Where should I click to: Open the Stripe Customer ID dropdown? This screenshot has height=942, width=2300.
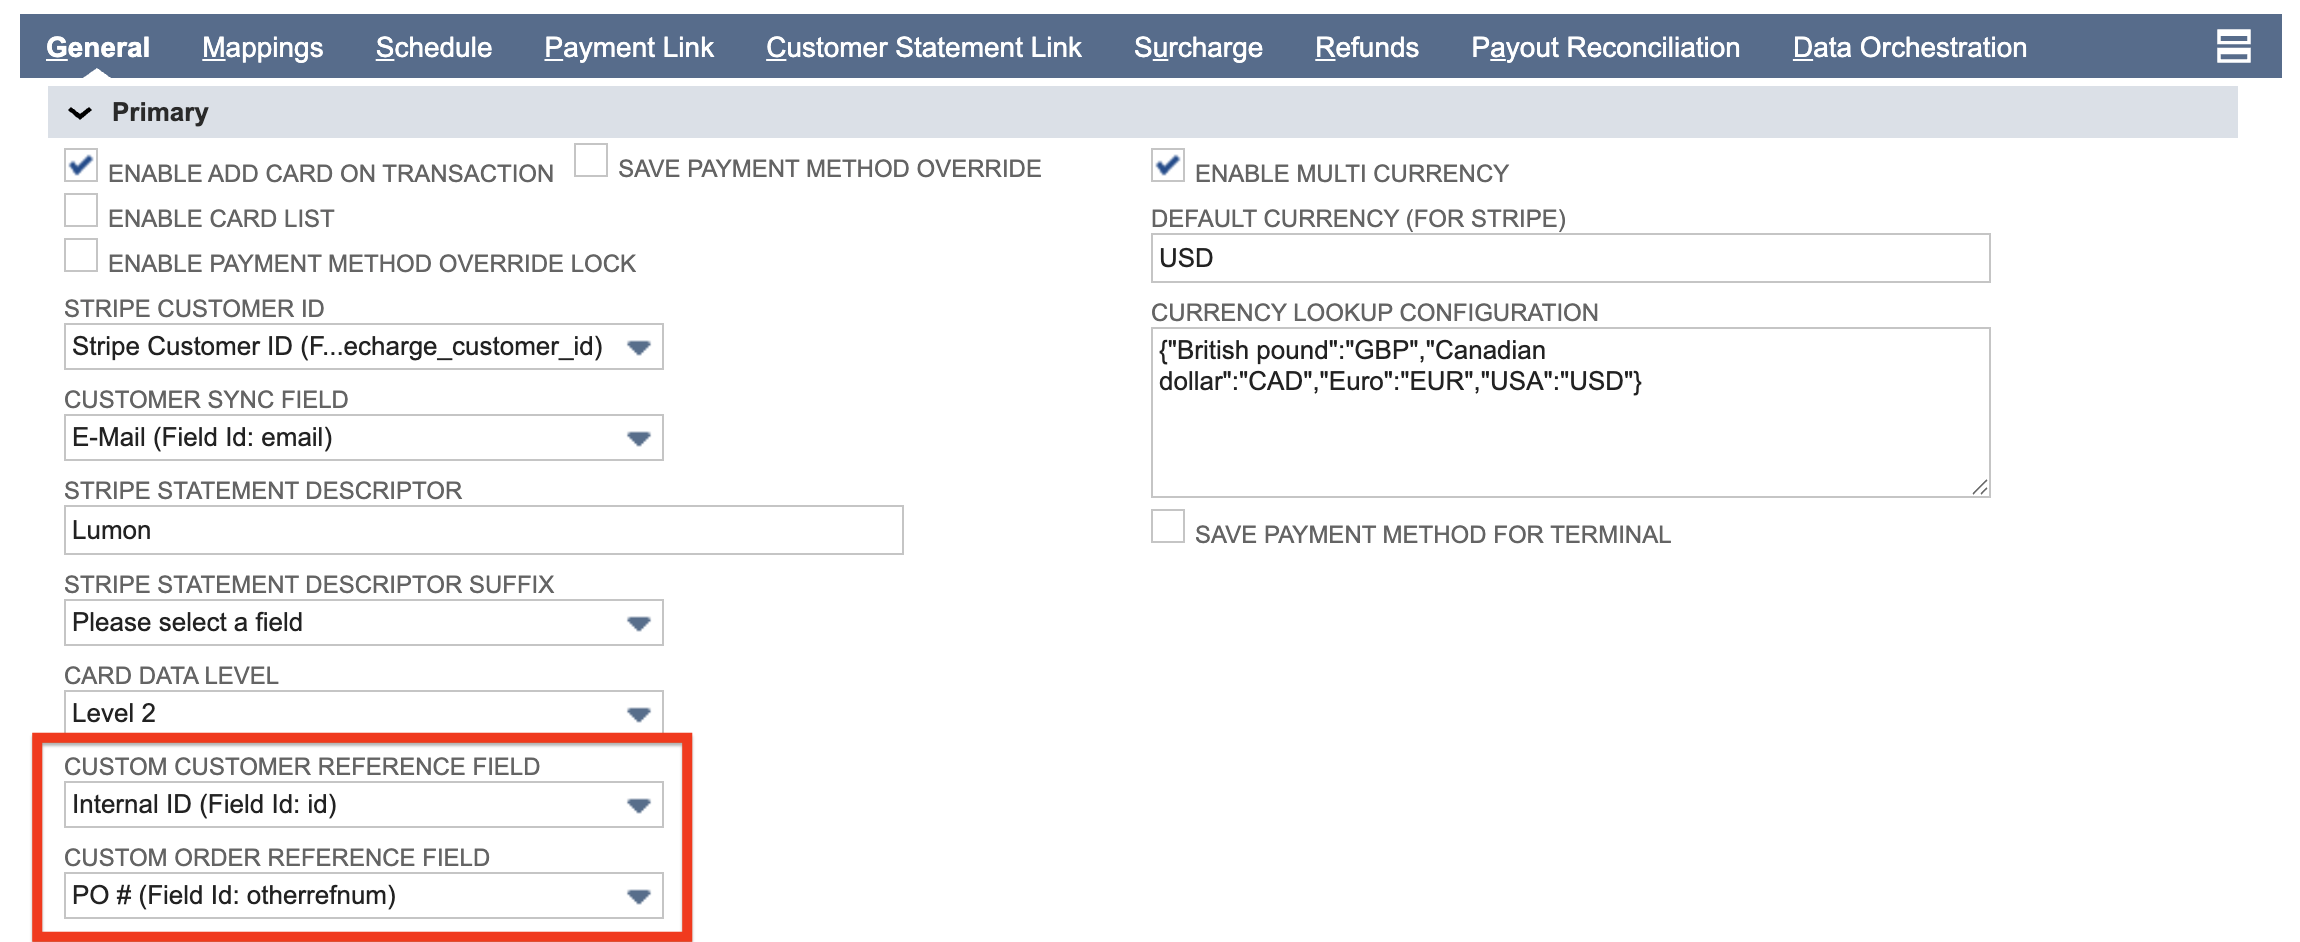641,347
